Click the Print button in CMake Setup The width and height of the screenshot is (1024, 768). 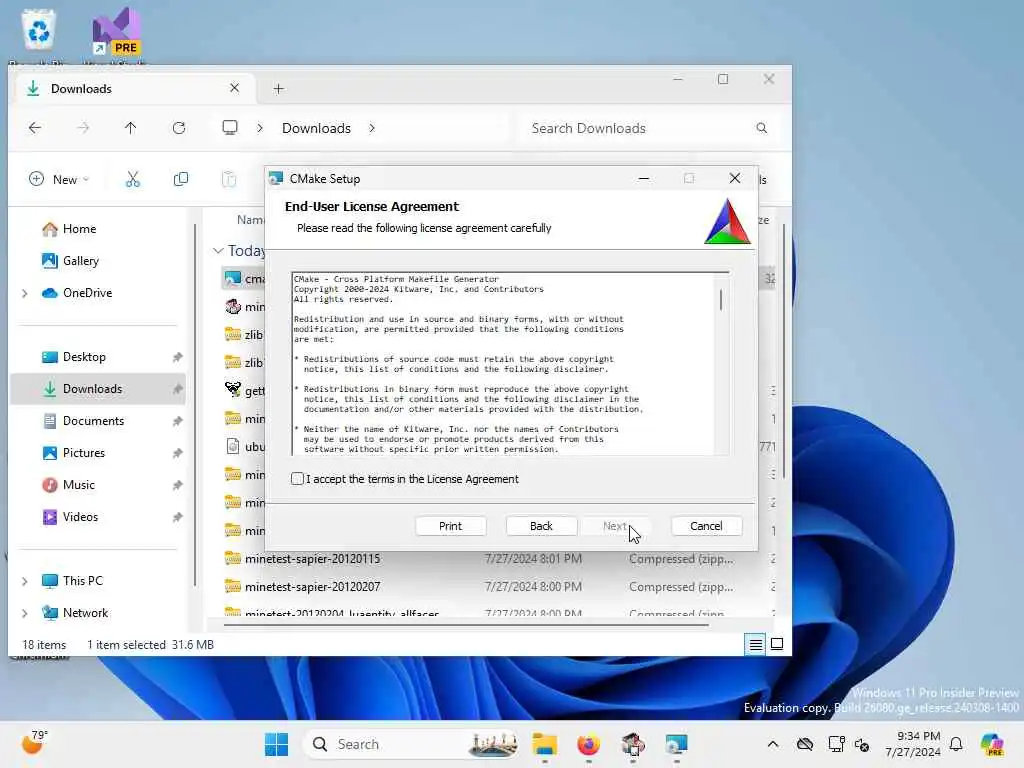[x=450, y=526]
